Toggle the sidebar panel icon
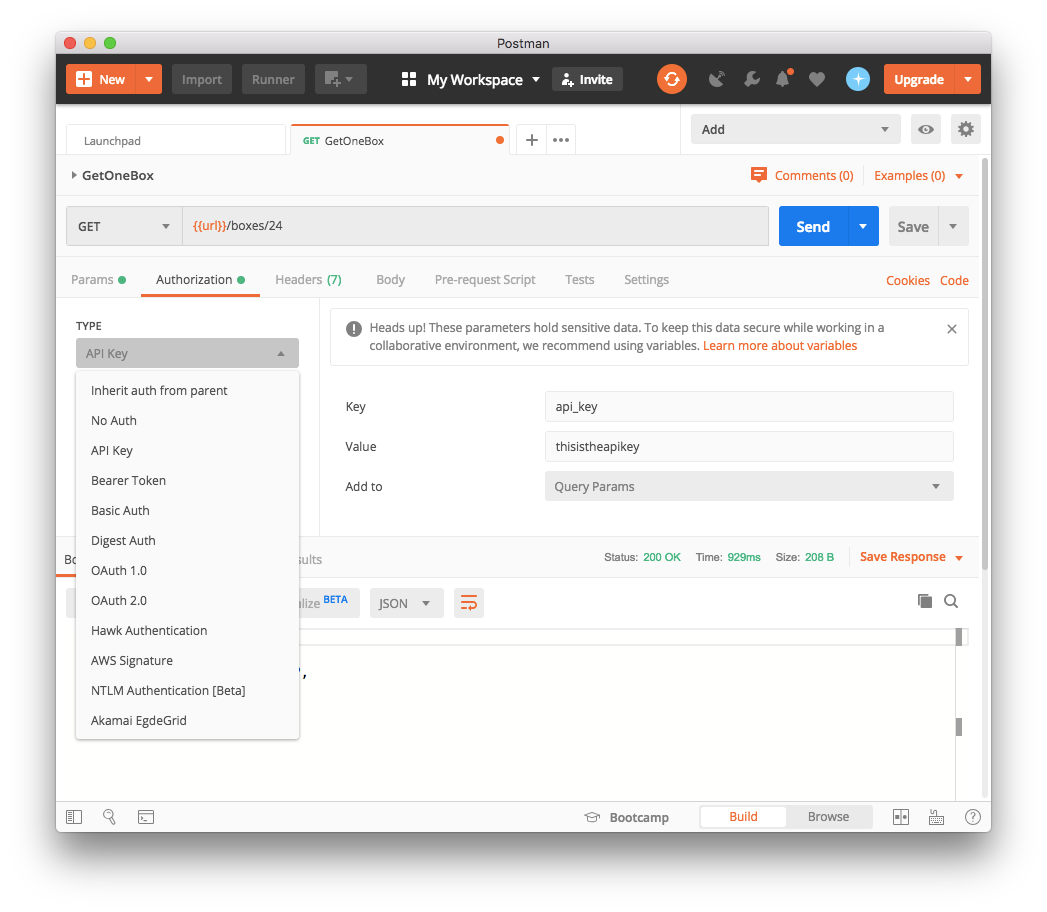 coord(74,817)
